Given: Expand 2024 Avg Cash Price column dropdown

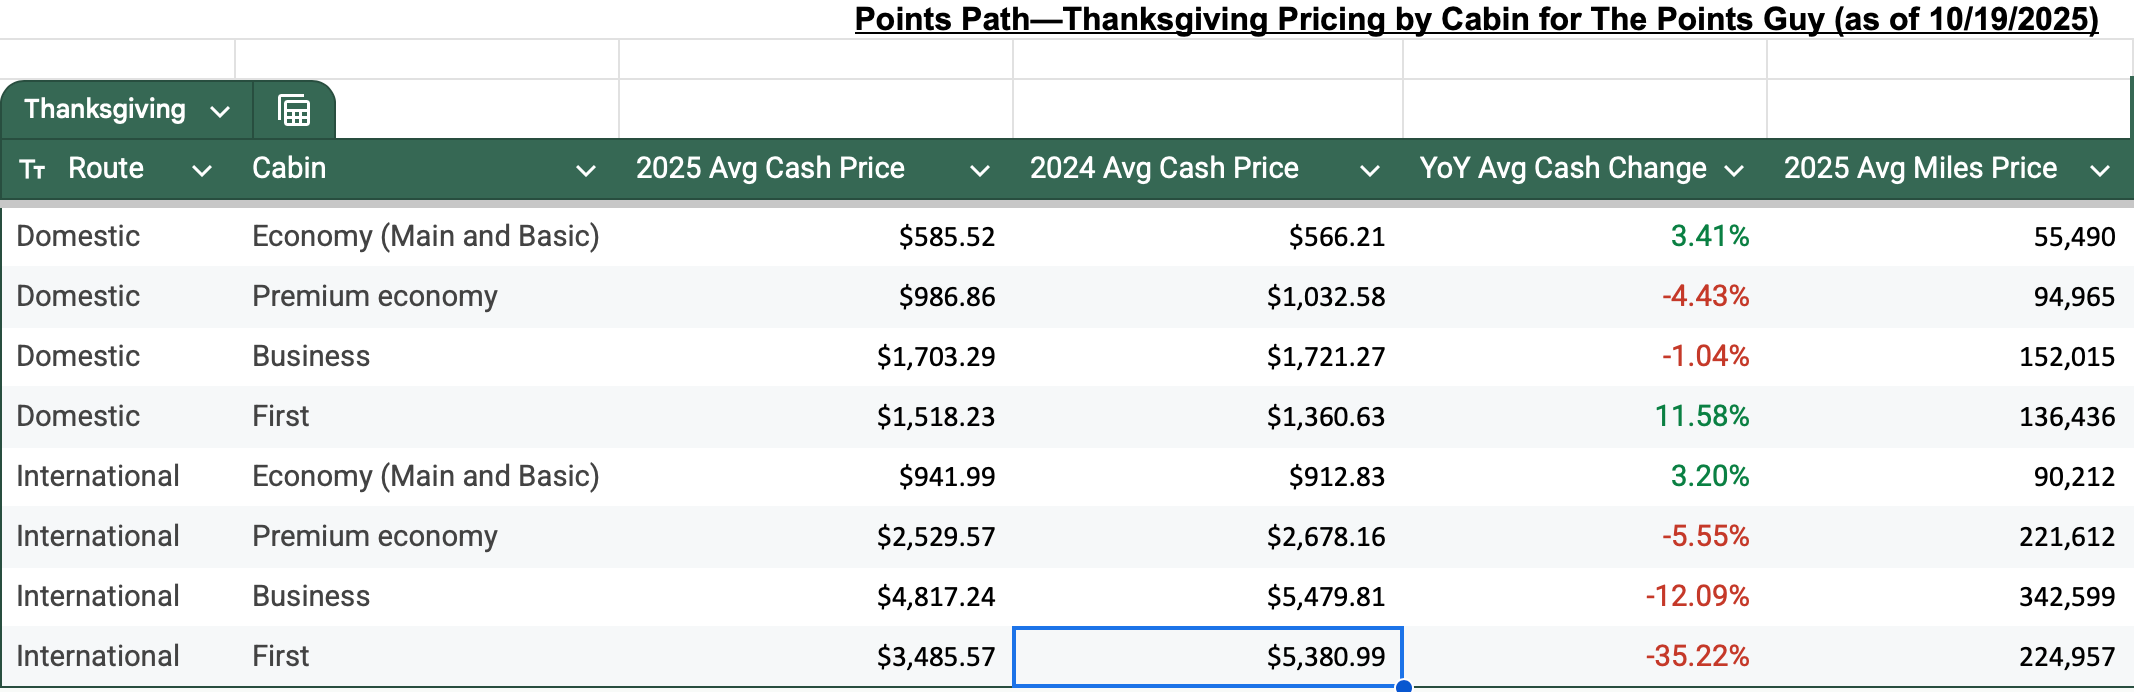Looking at the screenshot, I should tap(1370, 171).
